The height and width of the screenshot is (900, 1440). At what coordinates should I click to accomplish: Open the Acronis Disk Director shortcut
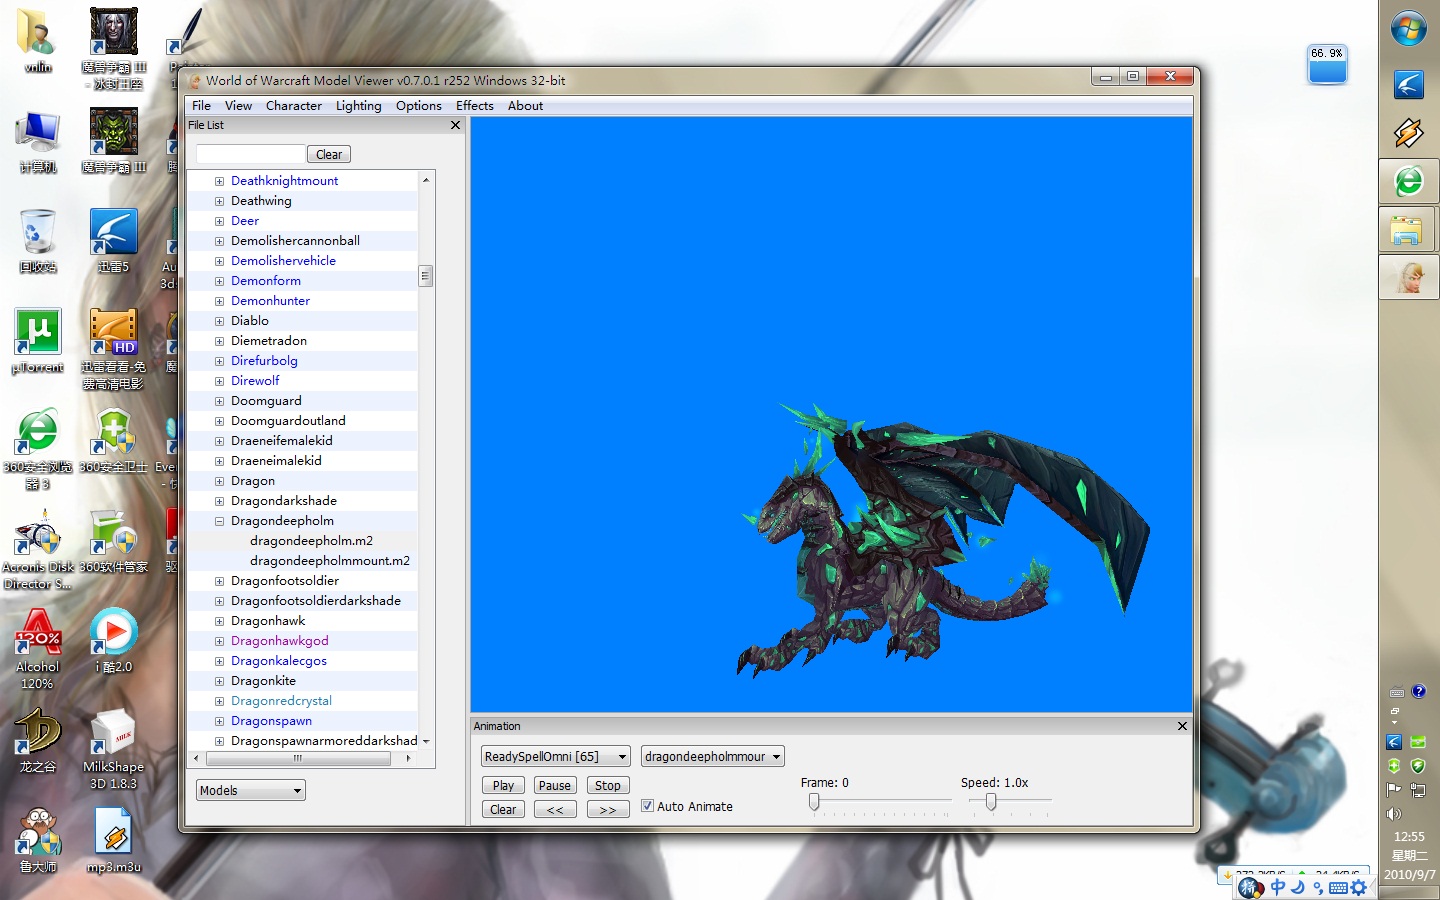pos(38,549)
